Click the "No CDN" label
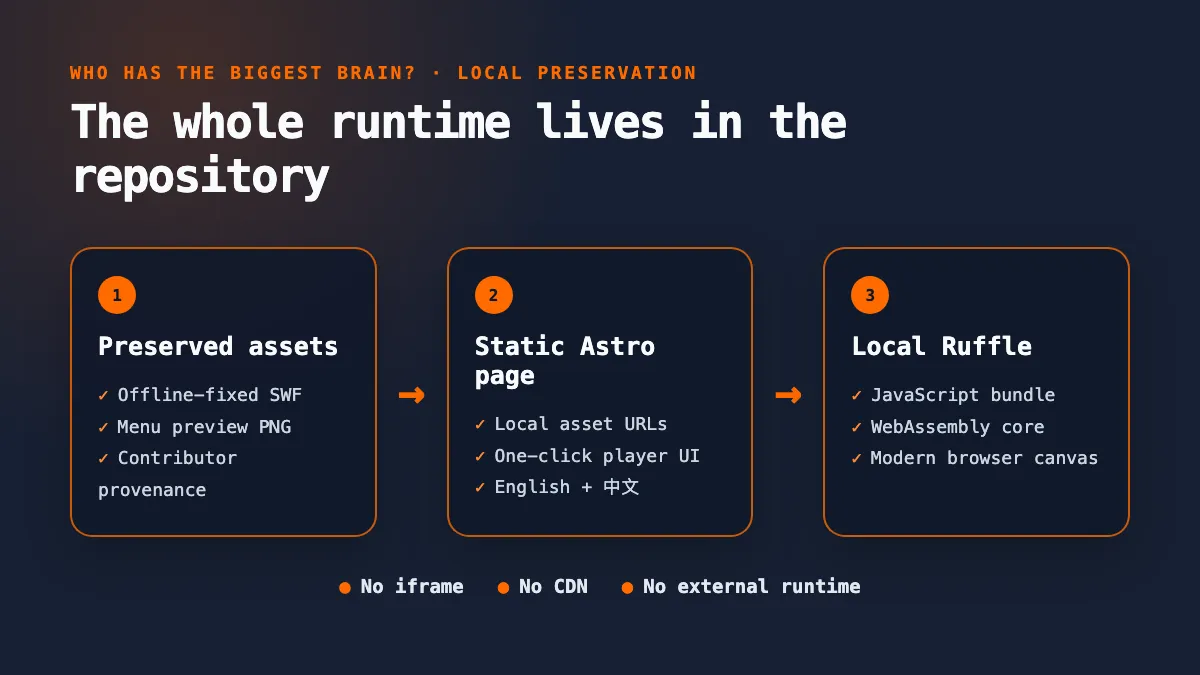 click(553, 587)
